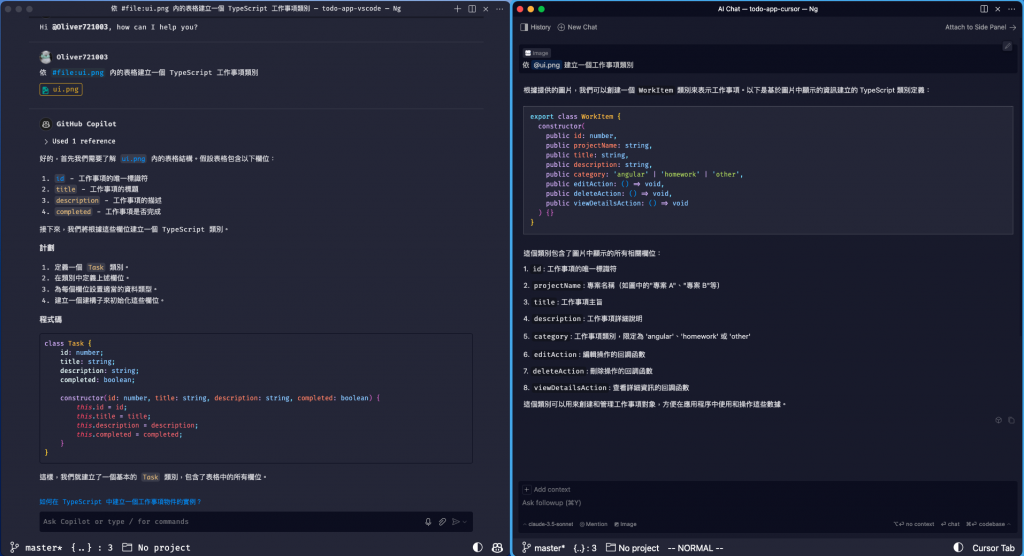Click the edit pencil icon on Cursor message
1024x556 pixels.
pos(1007,46)
